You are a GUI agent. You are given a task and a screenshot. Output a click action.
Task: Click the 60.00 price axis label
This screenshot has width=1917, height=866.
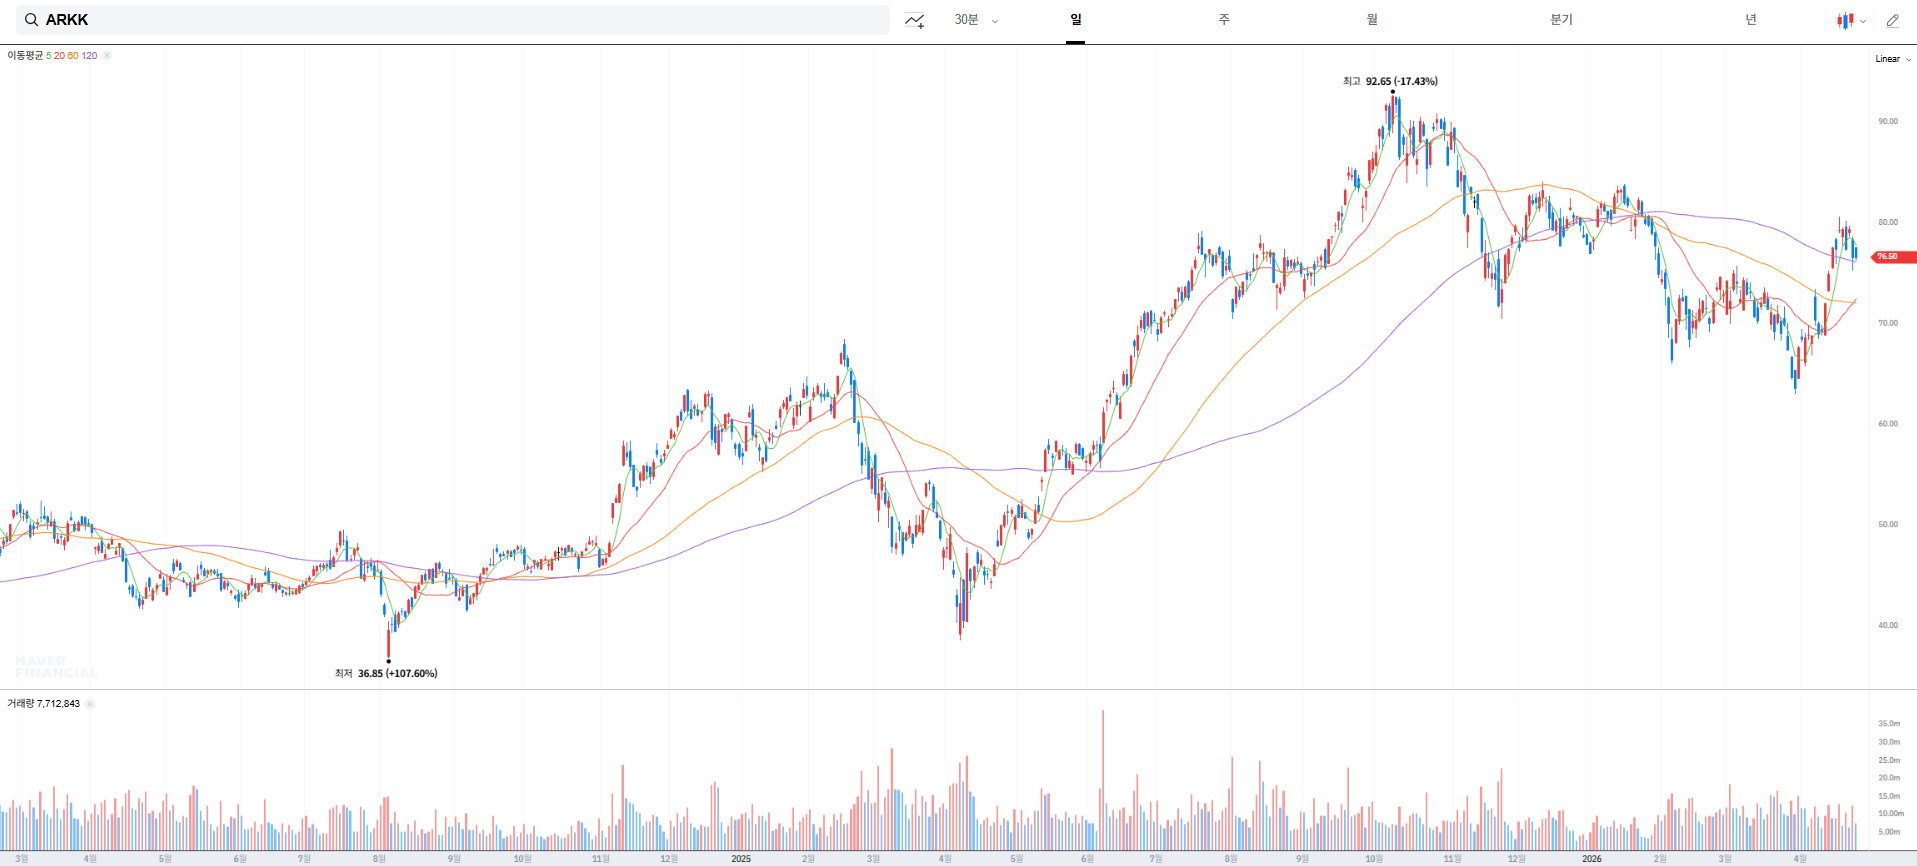click(1888, 424)
